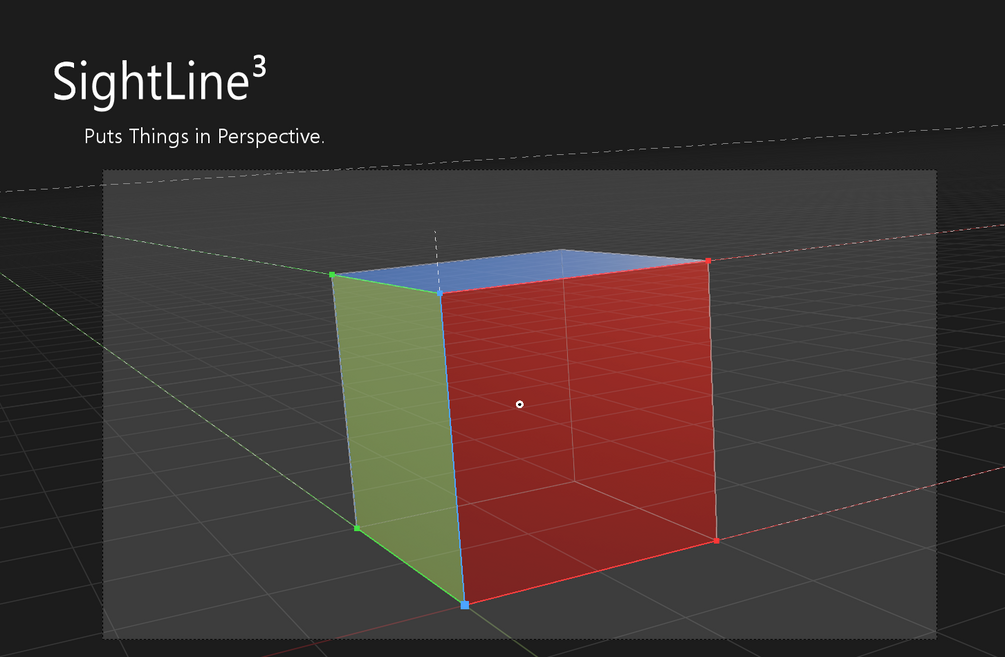
Task: Select the blue handle at cube's bottom corner
Action: pyautogui.click(x=465, y=604)
